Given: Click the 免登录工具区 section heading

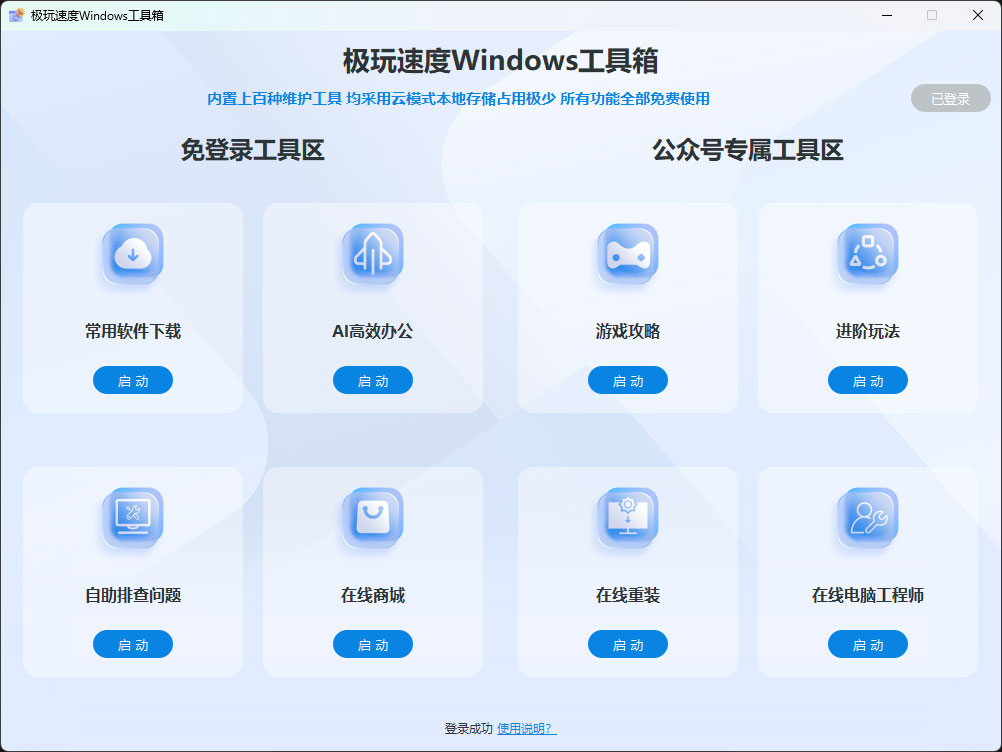Looking at the screenshot, I should tap(252, 150).
